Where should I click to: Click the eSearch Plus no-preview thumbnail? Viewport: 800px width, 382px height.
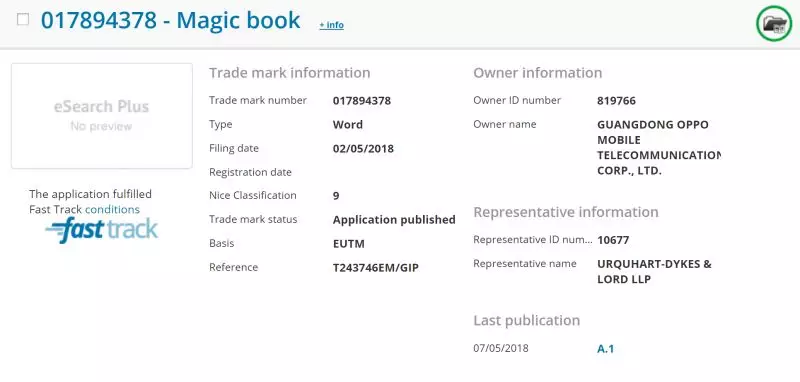pyautogui.click(x=102, y=116)
